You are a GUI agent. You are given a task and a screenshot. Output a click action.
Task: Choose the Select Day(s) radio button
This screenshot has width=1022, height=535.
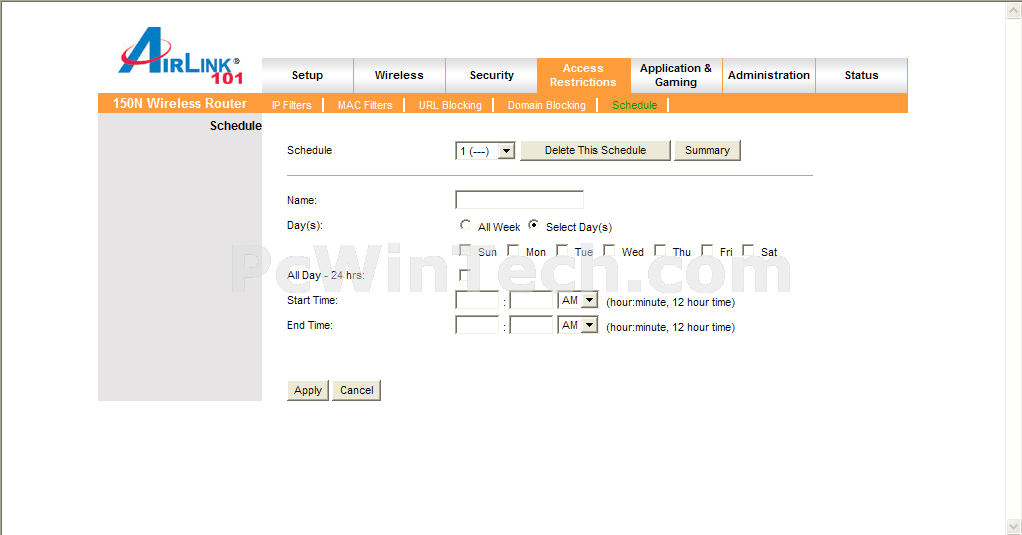click(534, 225)
